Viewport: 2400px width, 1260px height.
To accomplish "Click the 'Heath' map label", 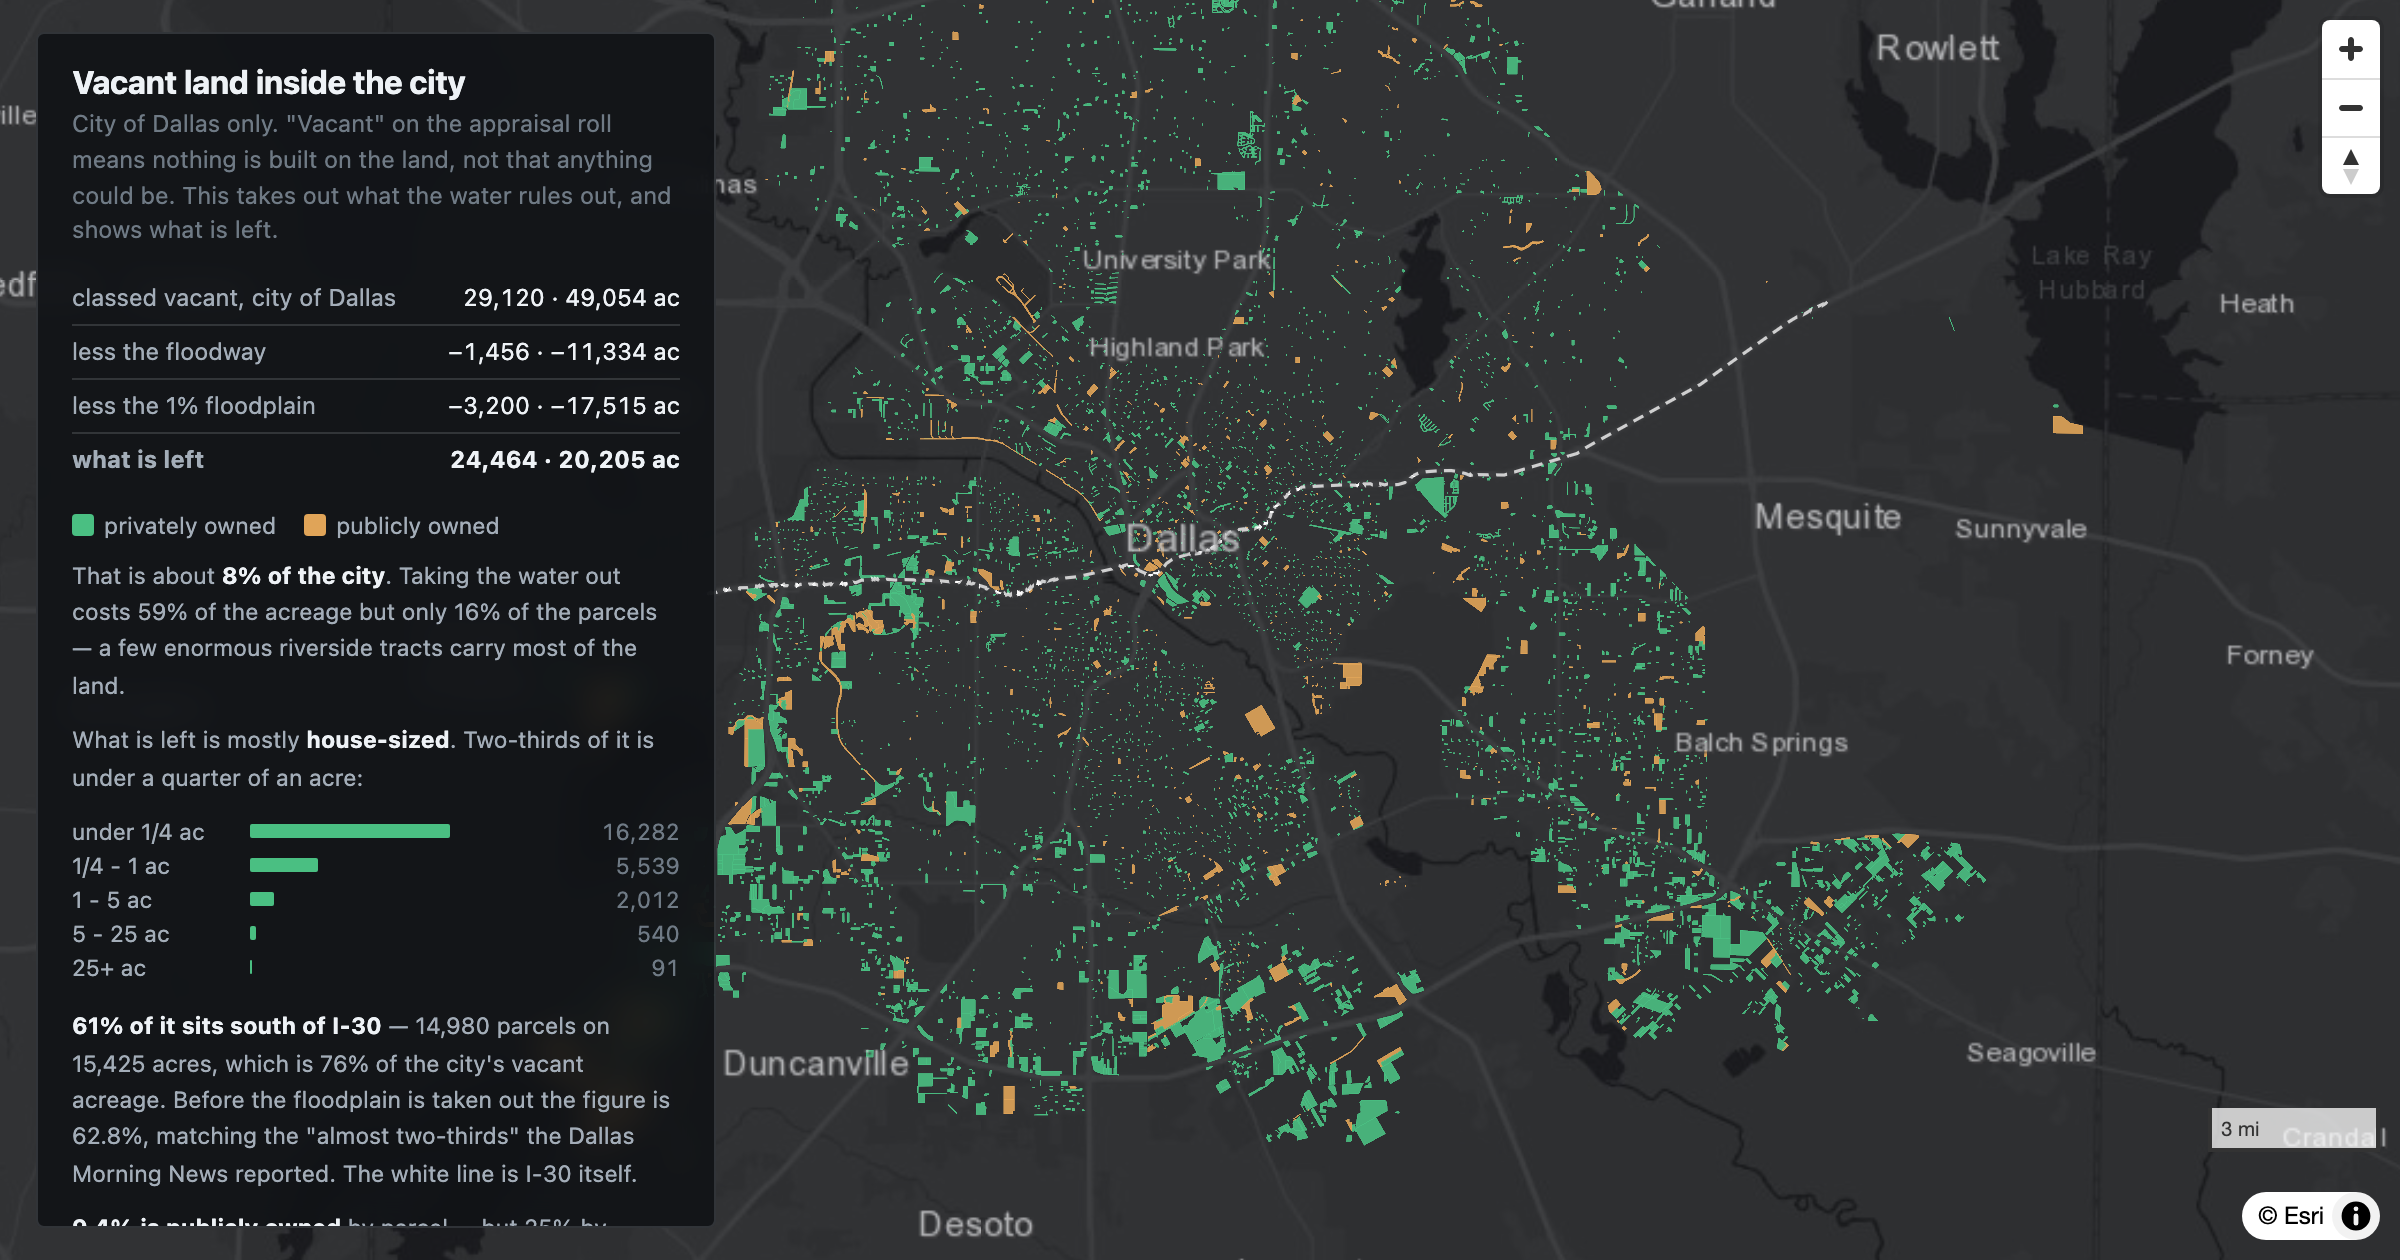I will point(2256,304).
